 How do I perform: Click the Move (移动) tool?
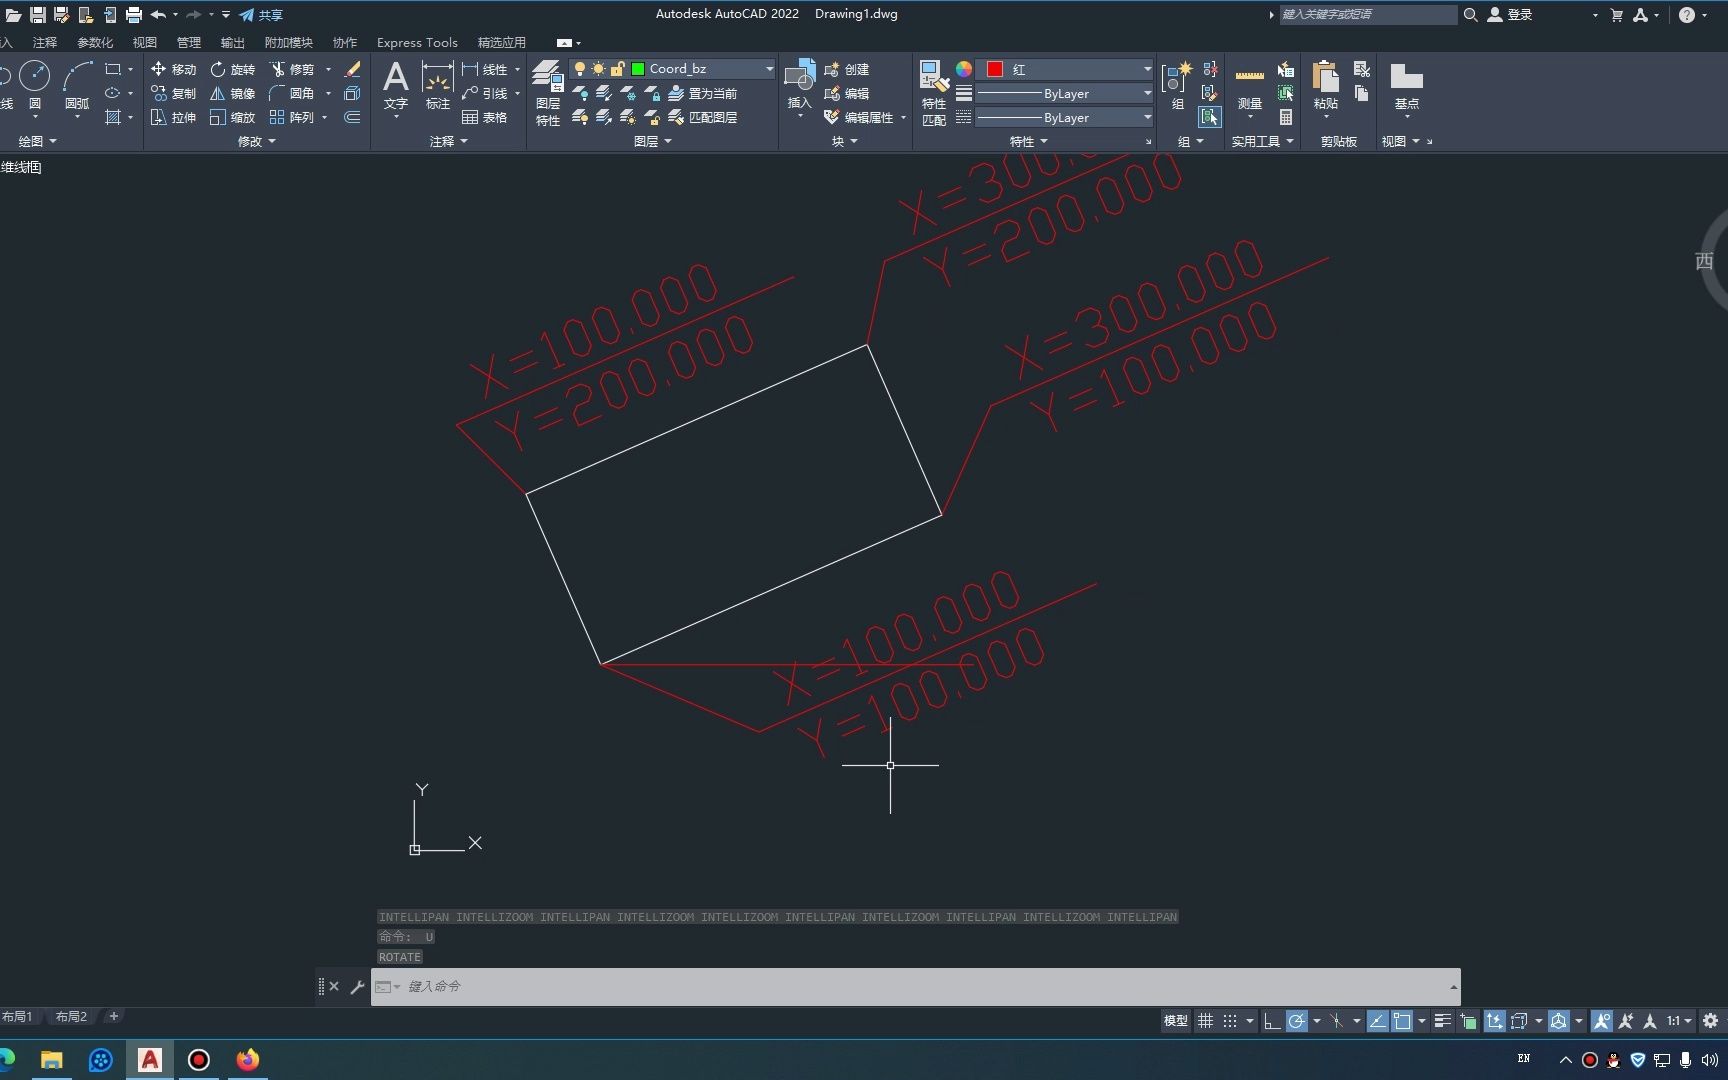click(x=173, y=69)
